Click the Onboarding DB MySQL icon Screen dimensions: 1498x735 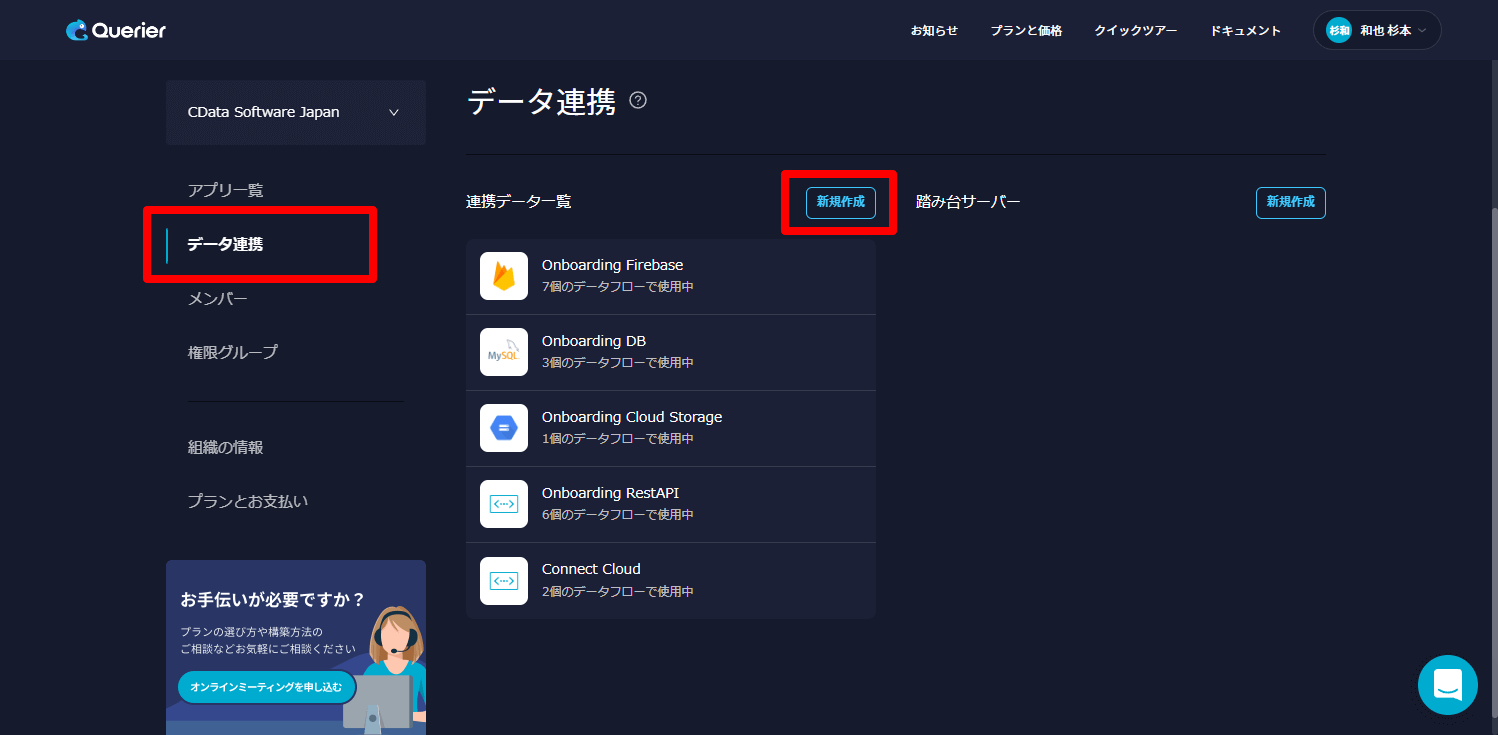click(x=504, y=352)
